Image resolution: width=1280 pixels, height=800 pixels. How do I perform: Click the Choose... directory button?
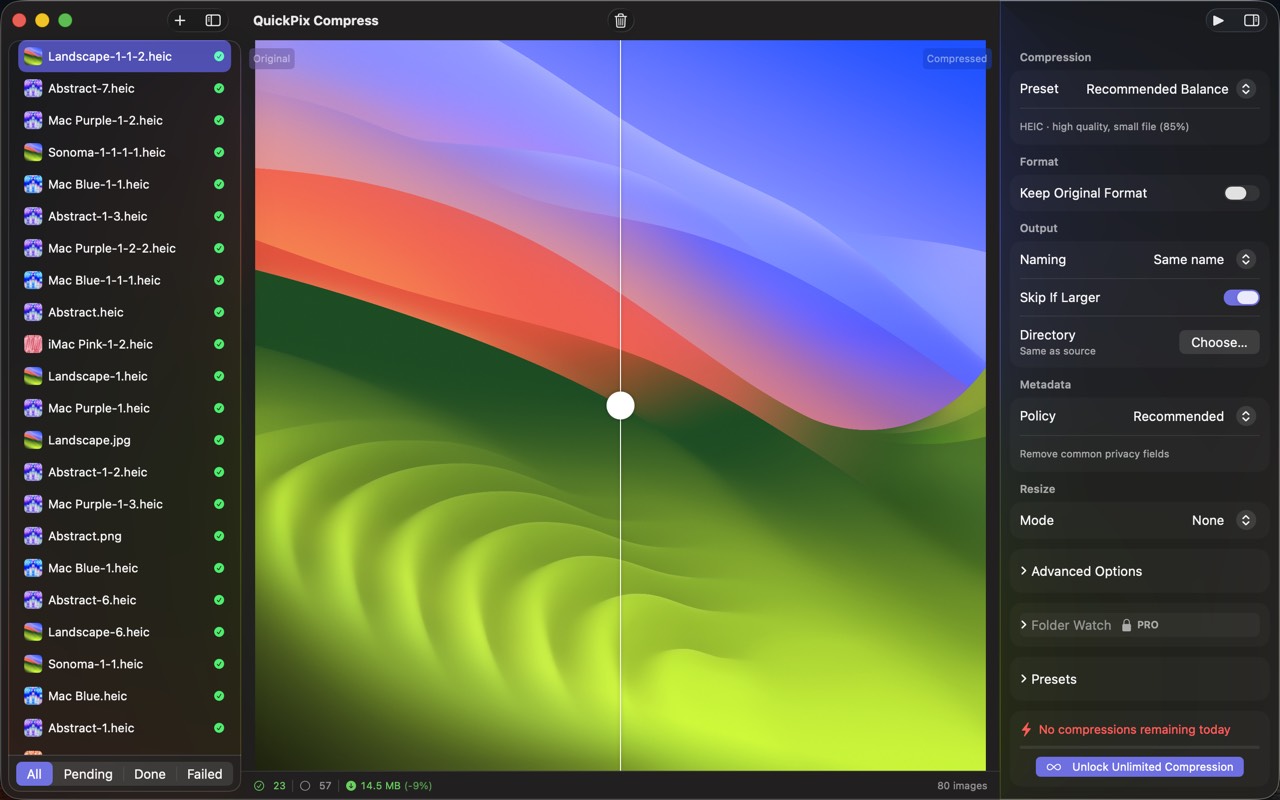coord(1219,342)
